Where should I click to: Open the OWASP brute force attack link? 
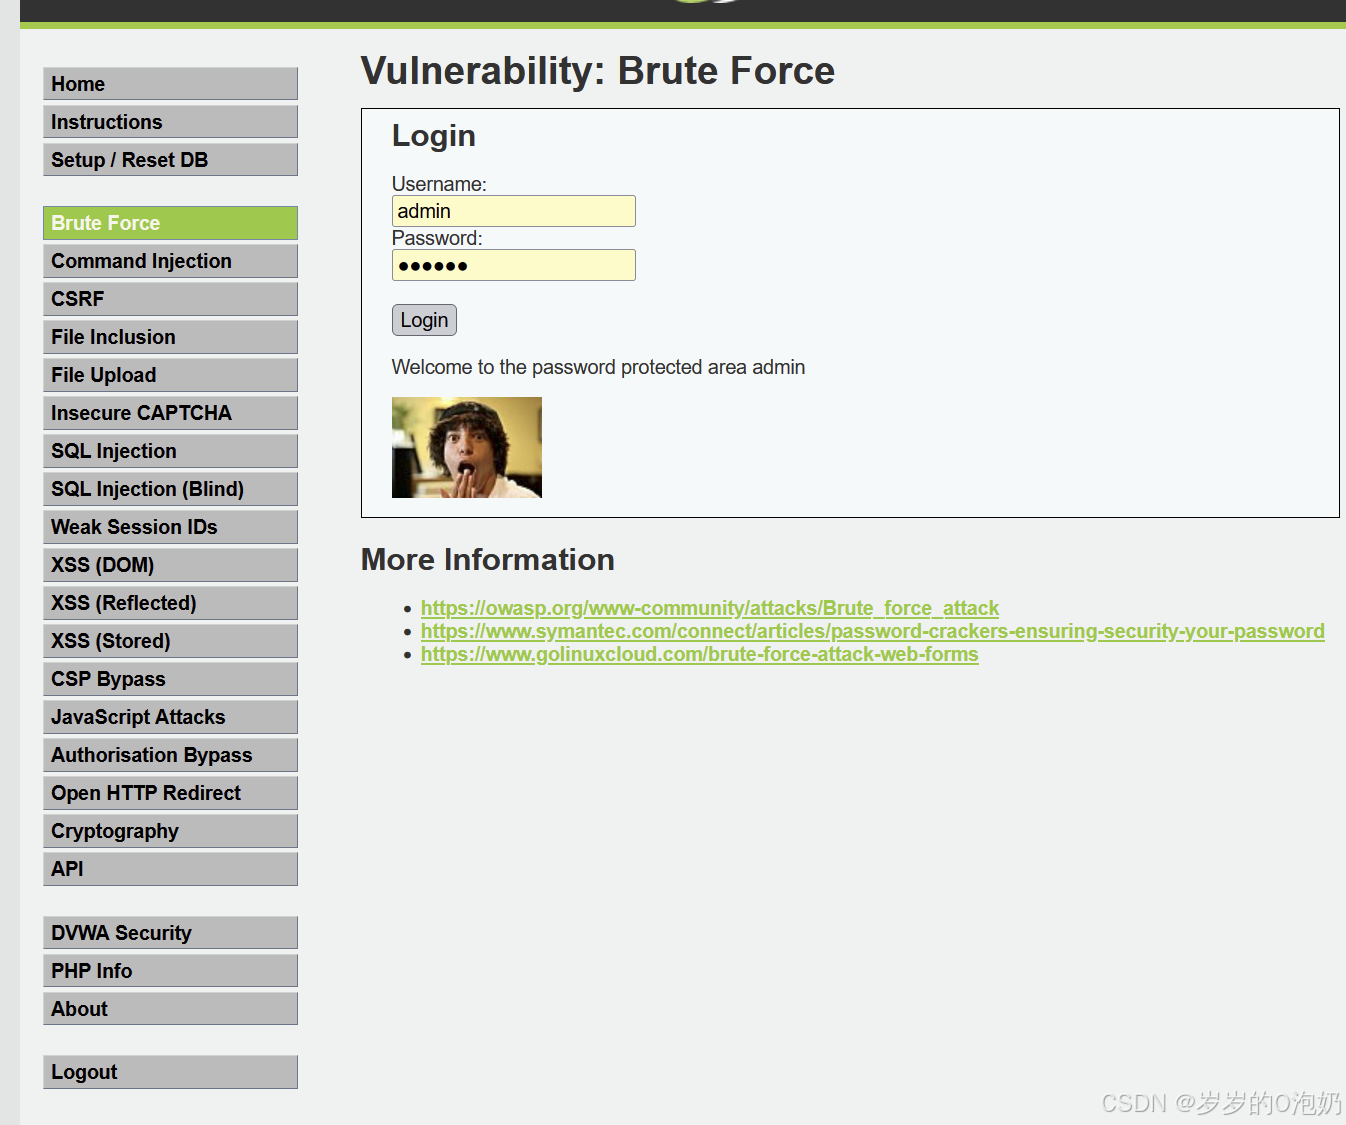tap(710, 608)
